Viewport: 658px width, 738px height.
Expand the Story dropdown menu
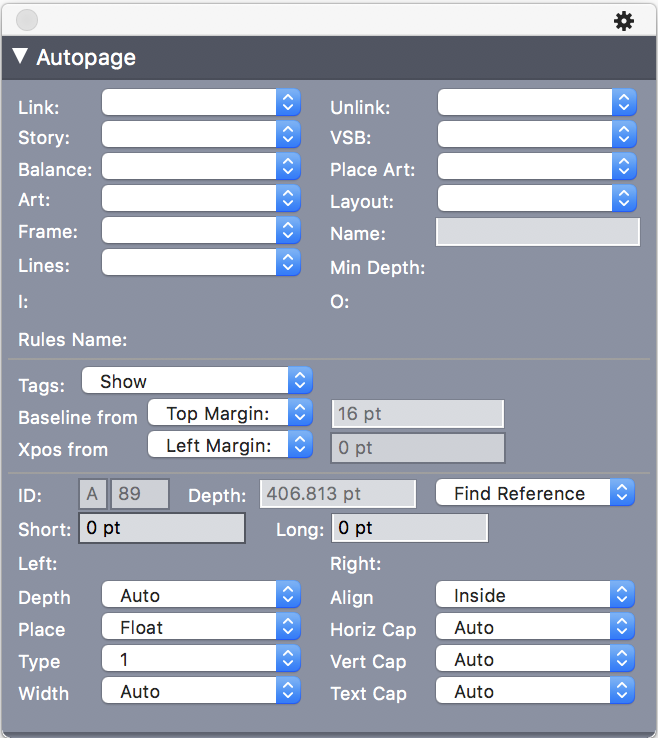[x=201, y=134]
